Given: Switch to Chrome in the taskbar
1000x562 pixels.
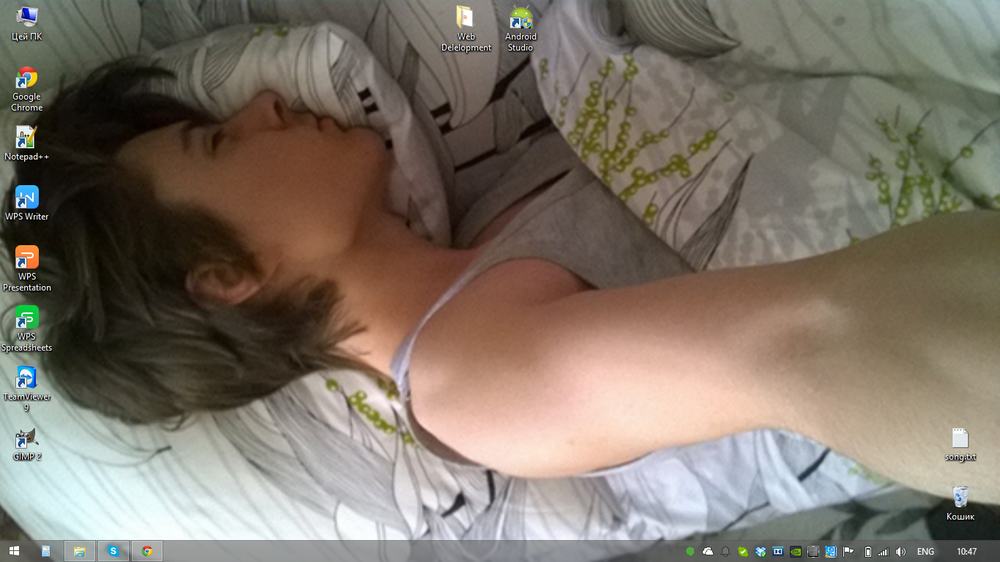Looking at the screenshot, I should [x=147, y=551].
